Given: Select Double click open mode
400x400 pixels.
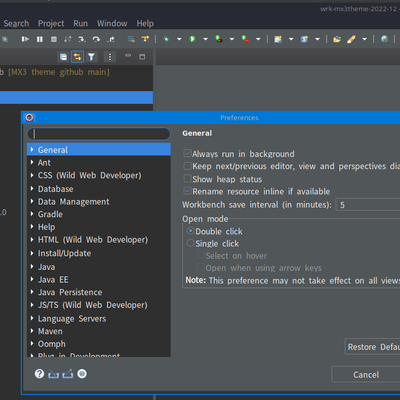Looking at the screenshot, I should point(190,231).
